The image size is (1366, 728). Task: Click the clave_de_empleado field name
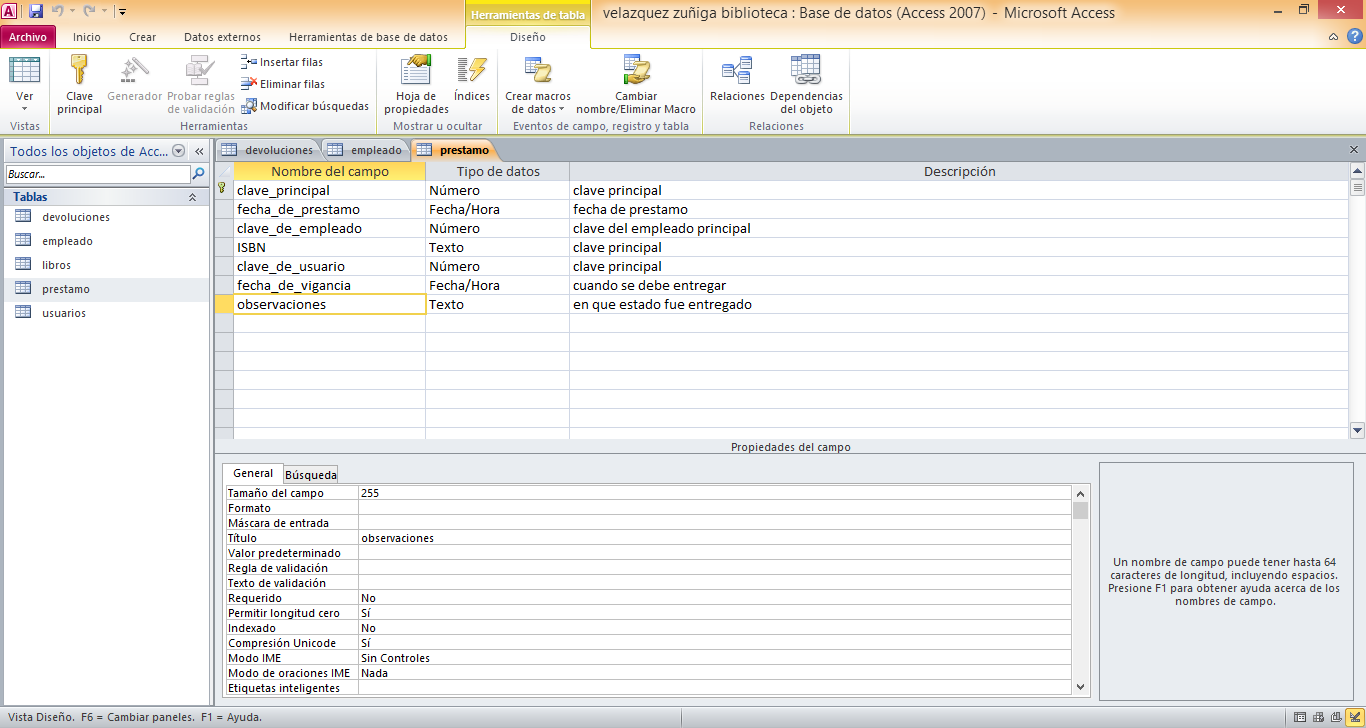pyautogui.click(x=330, y=228)
